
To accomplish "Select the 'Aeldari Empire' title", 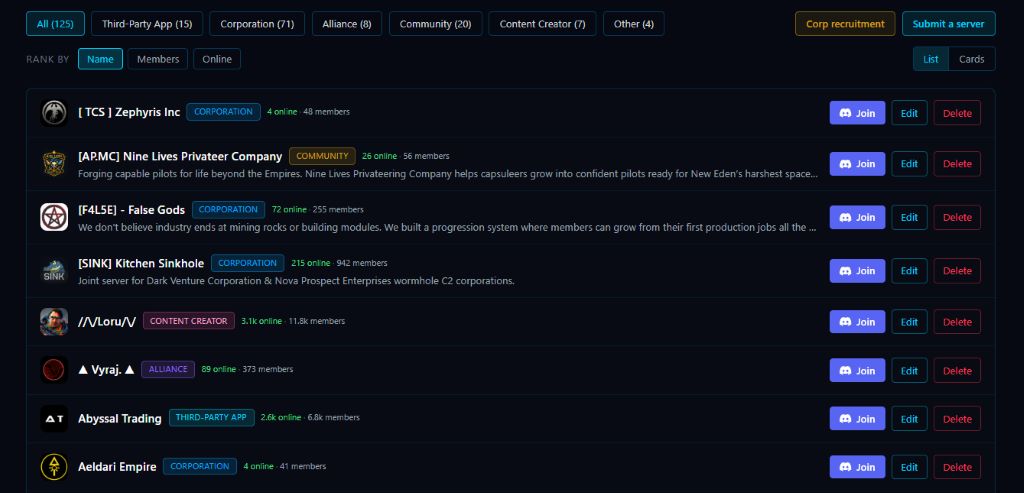I will [117, 467].
